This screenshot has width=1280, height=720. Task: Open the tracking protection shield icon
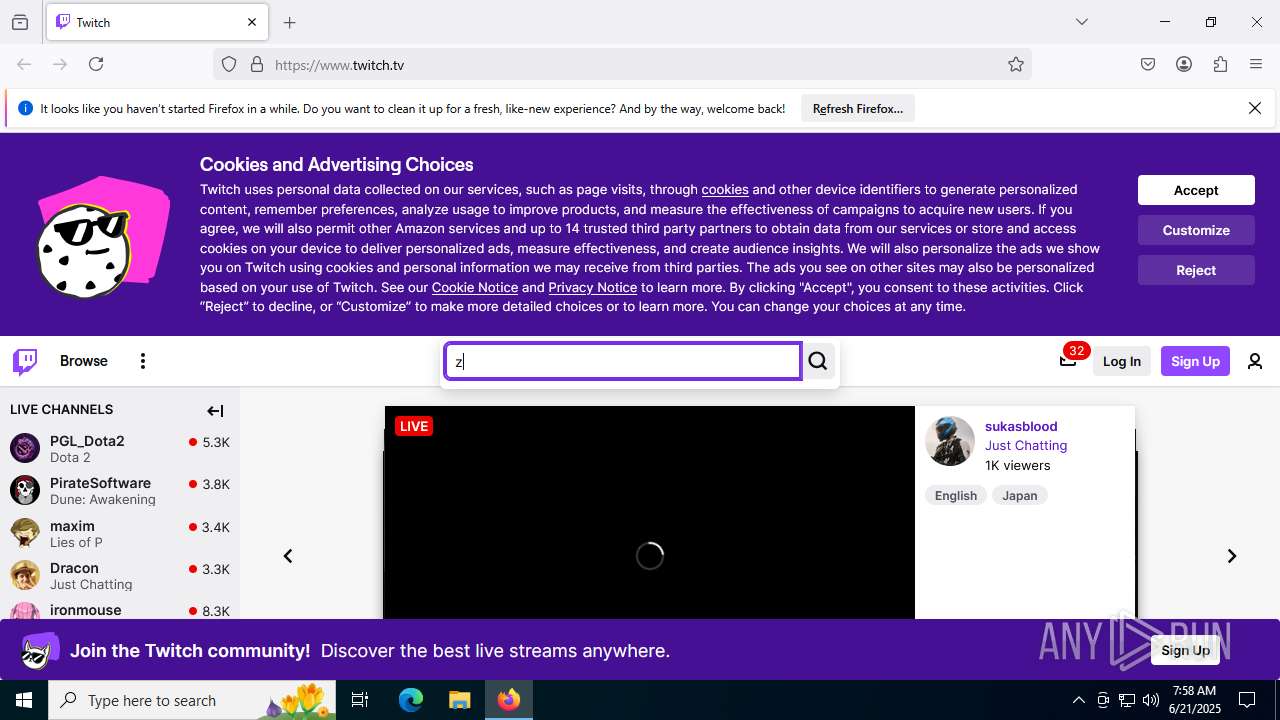pos(229,64)
